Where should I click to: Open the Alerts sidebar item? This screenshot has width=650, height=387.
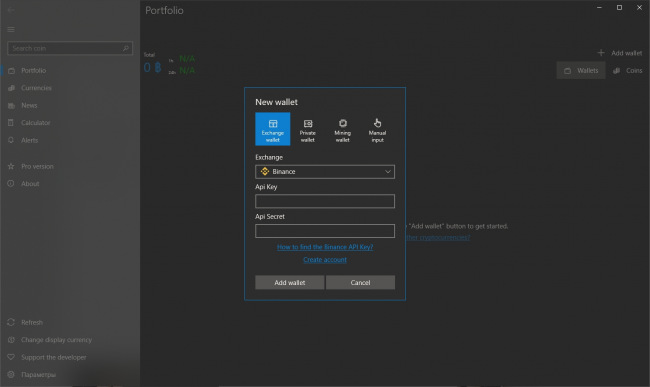pyautogui.click(x=70, y=140)
